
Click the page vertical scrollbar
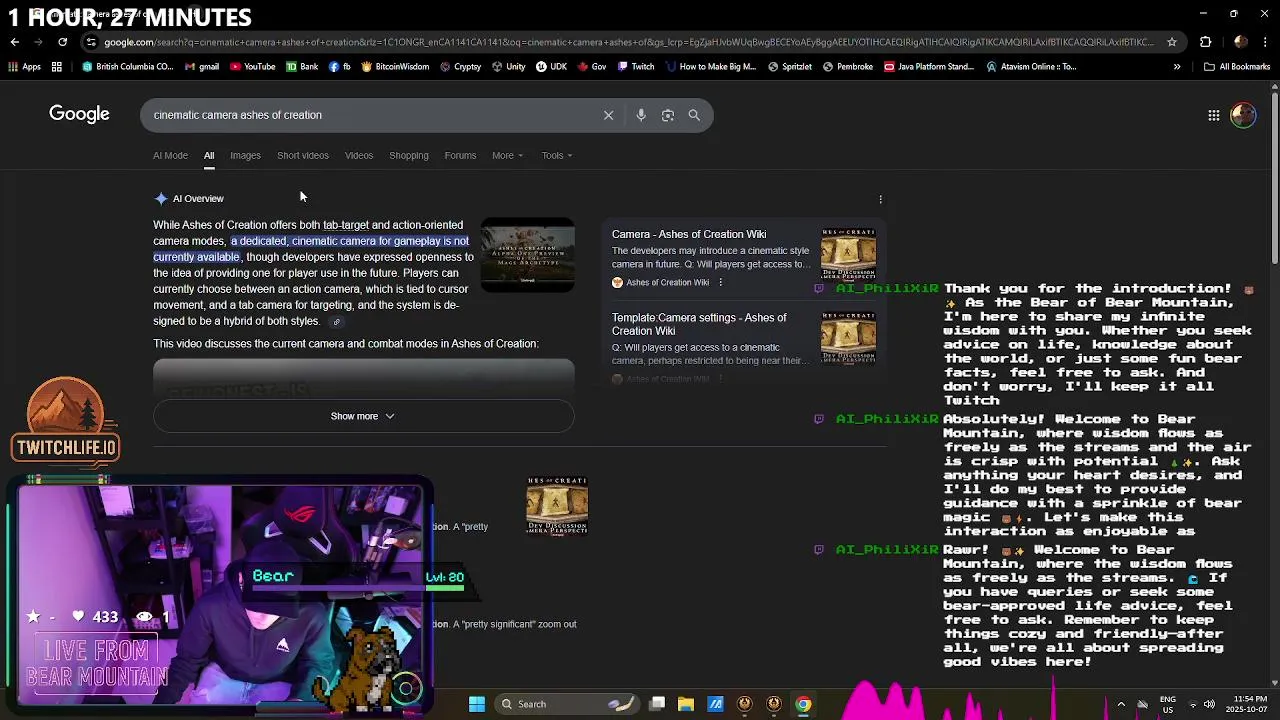point(1274,178)
